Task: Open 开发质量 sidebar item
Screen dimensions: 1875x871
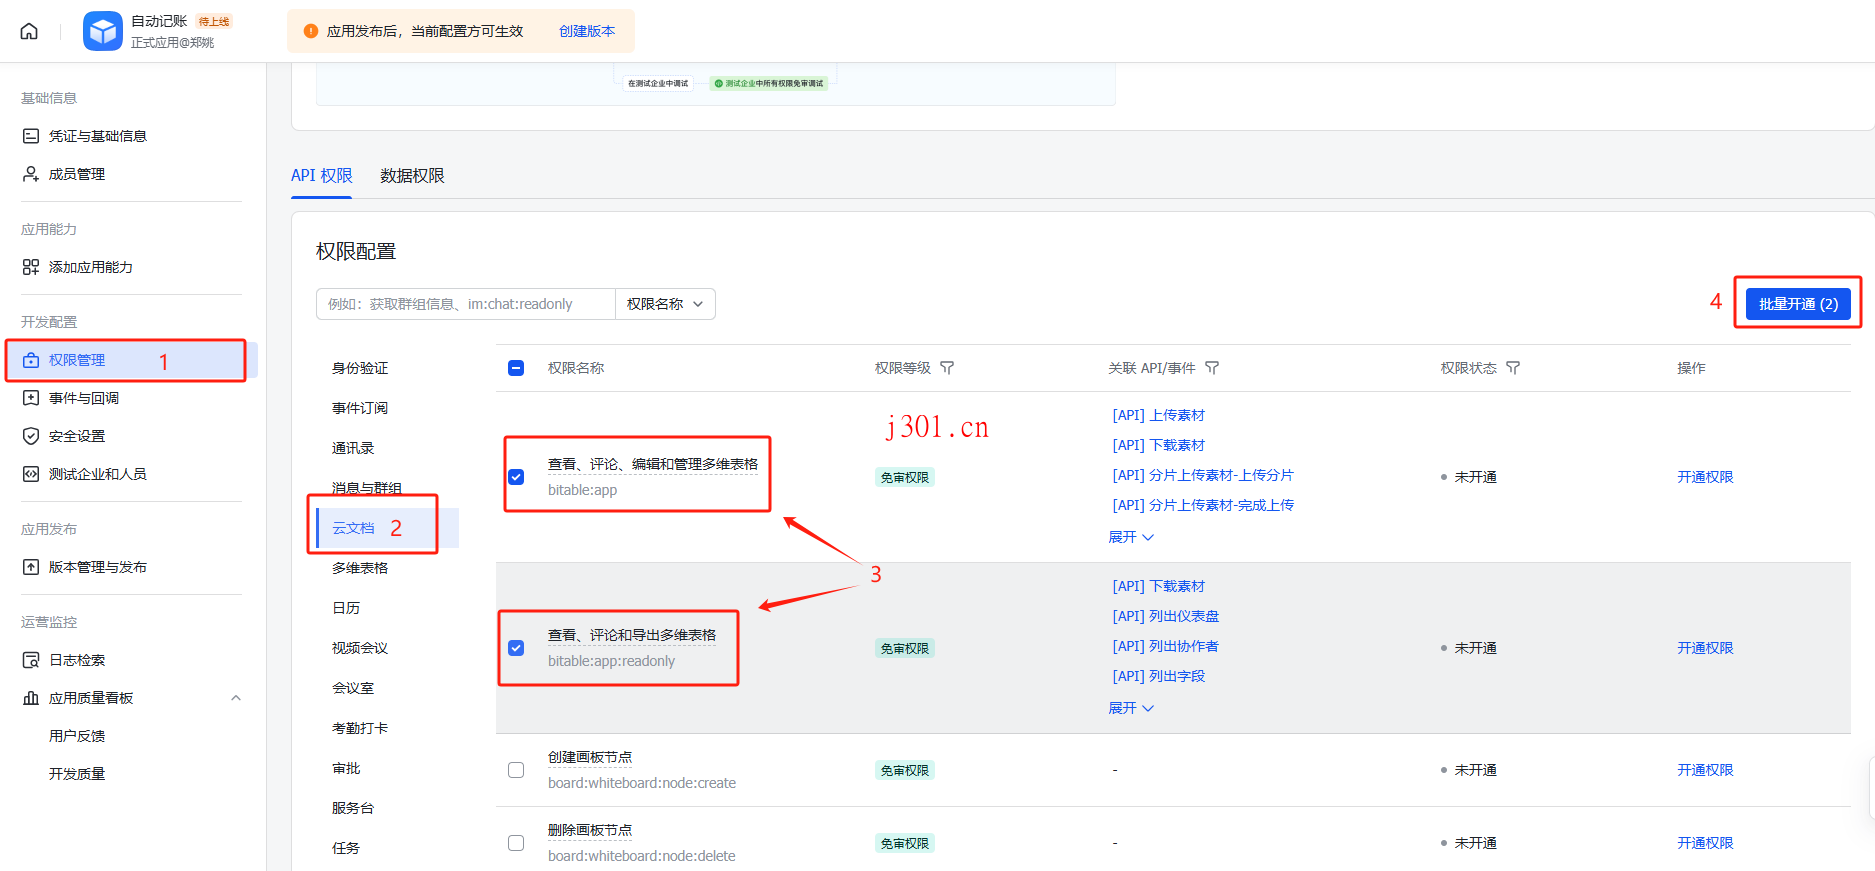Action: tap(77, 774)
